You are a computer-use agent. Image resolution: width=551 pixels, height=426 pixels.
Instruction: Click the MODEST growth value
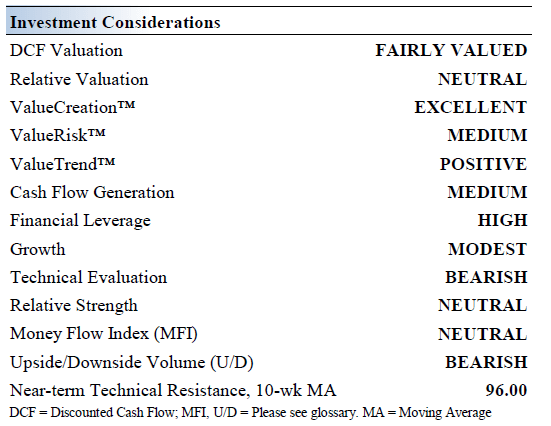pos(487,249)
